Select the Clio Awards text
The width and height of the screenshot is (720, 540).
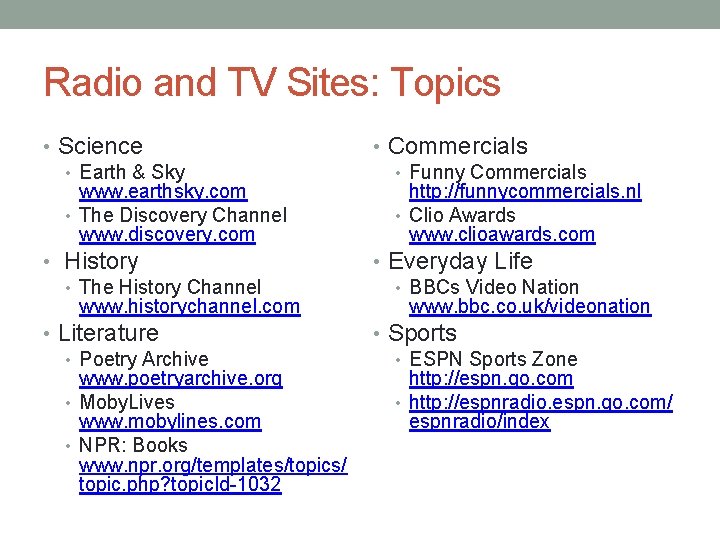(462, 215)
